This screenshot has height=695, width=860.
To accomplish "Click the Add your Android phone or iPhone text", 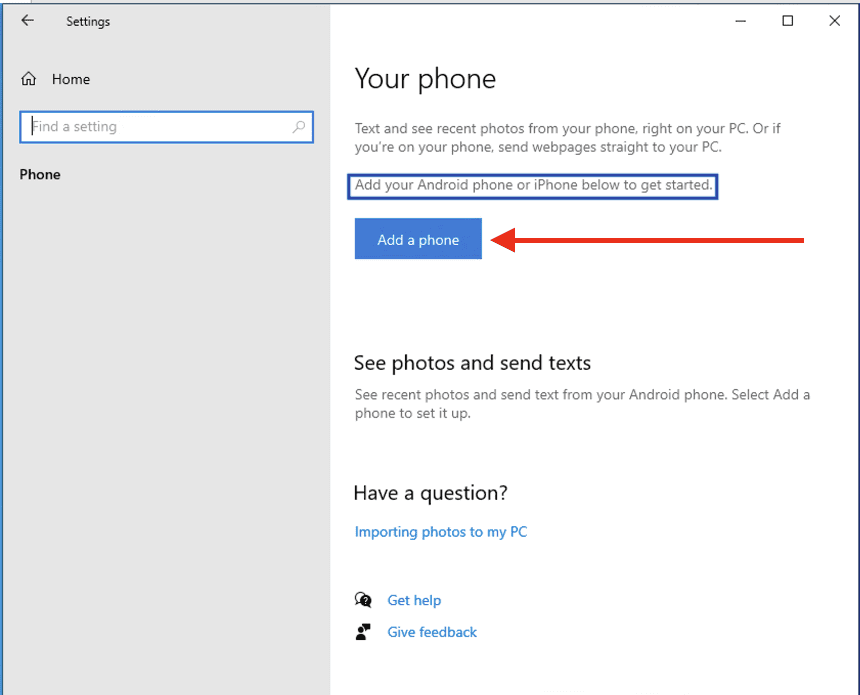I will pos(533,185).
